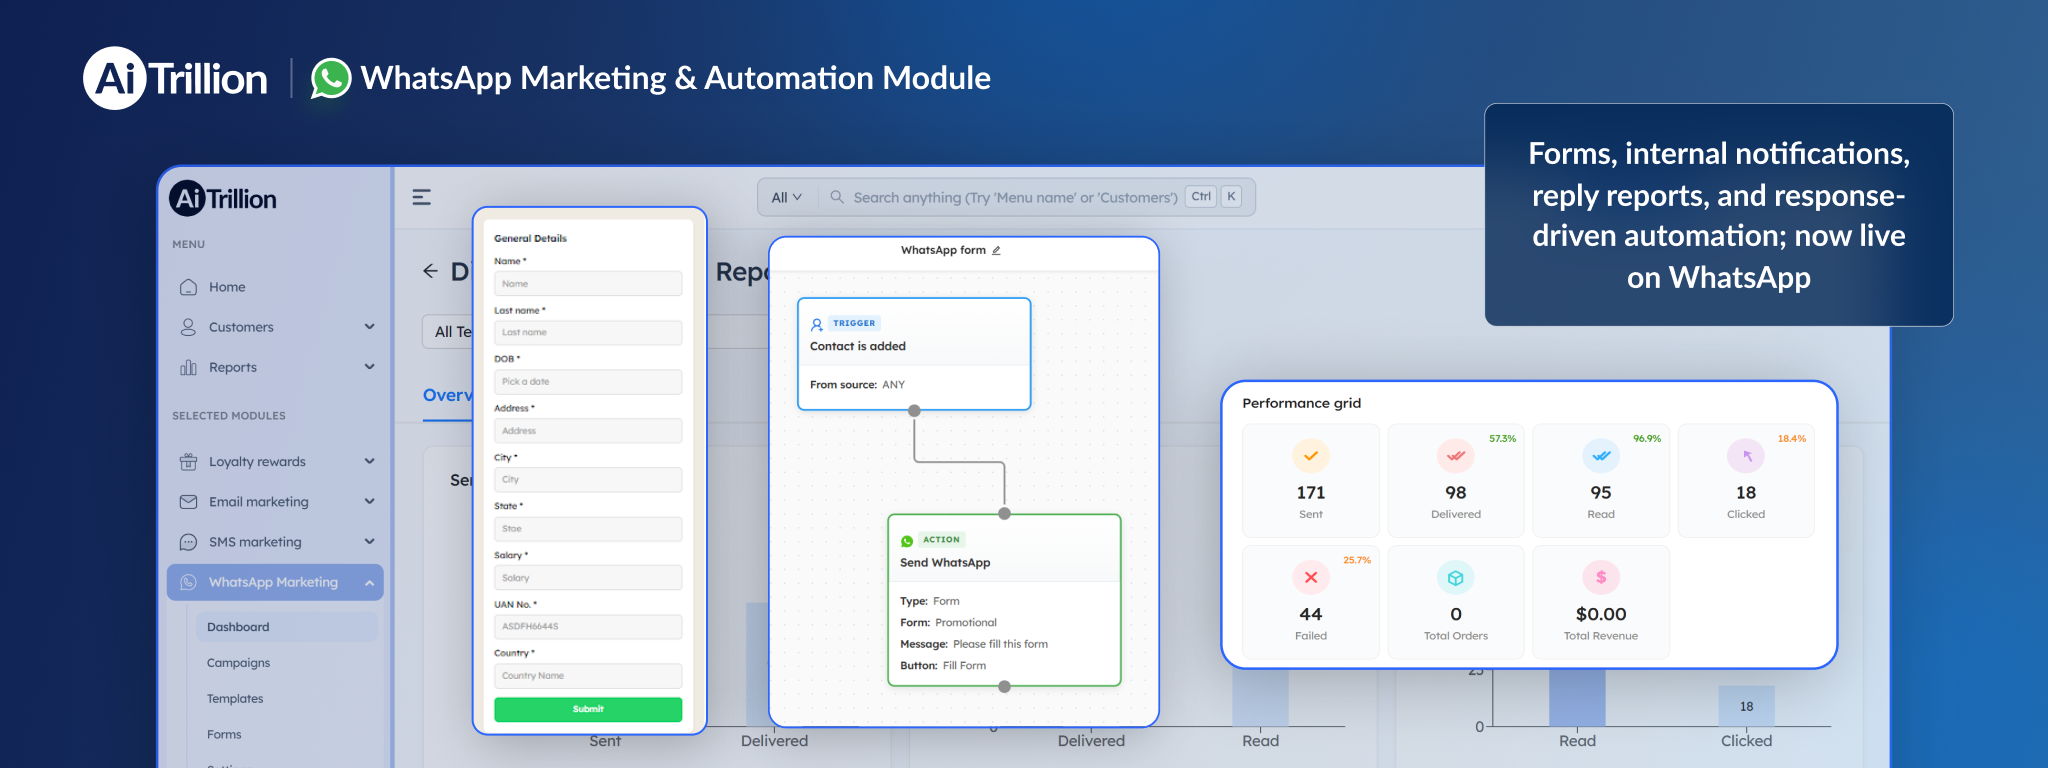Viewport: 2048px width, 768px height.
Task: Click the 171 Sent value
Action: point(1311,493)
